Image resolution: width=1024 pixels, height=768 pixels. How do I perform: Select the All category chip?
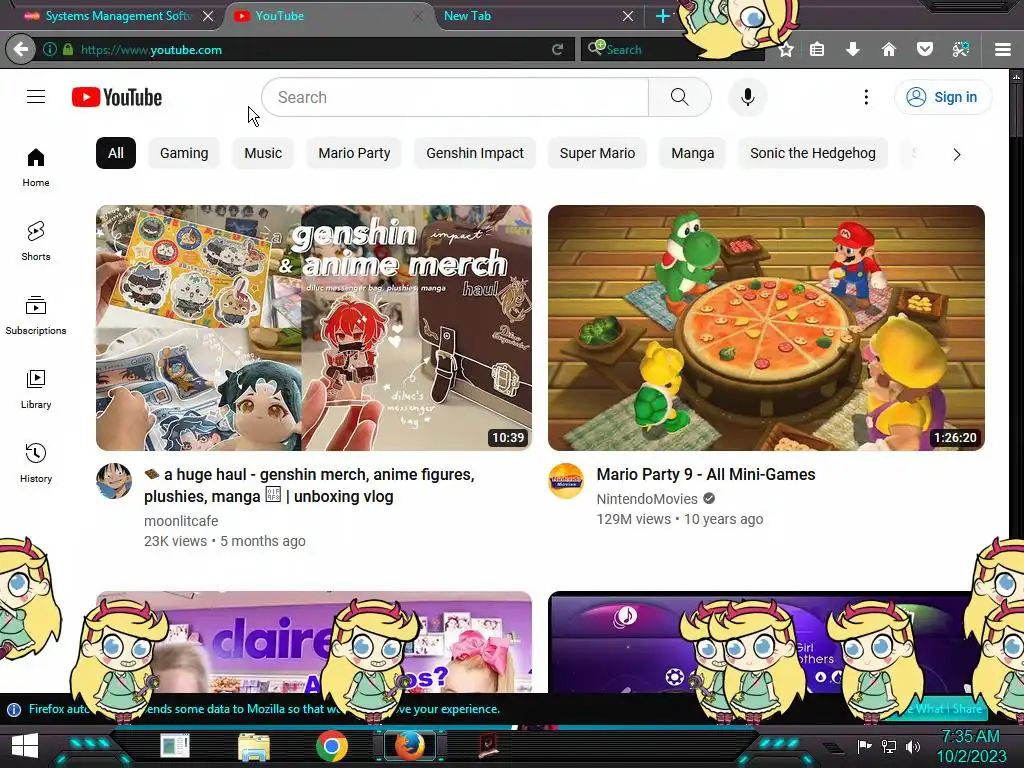[x=116, y=153]
